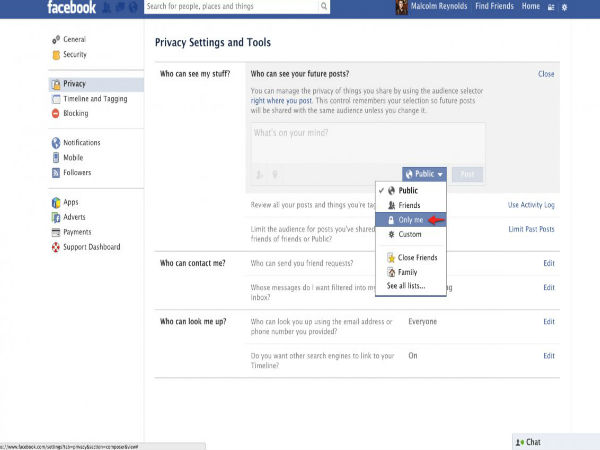Open Malcolm Reynolds profile picture
Screen dimensions: 600x450
pos(401,7)
